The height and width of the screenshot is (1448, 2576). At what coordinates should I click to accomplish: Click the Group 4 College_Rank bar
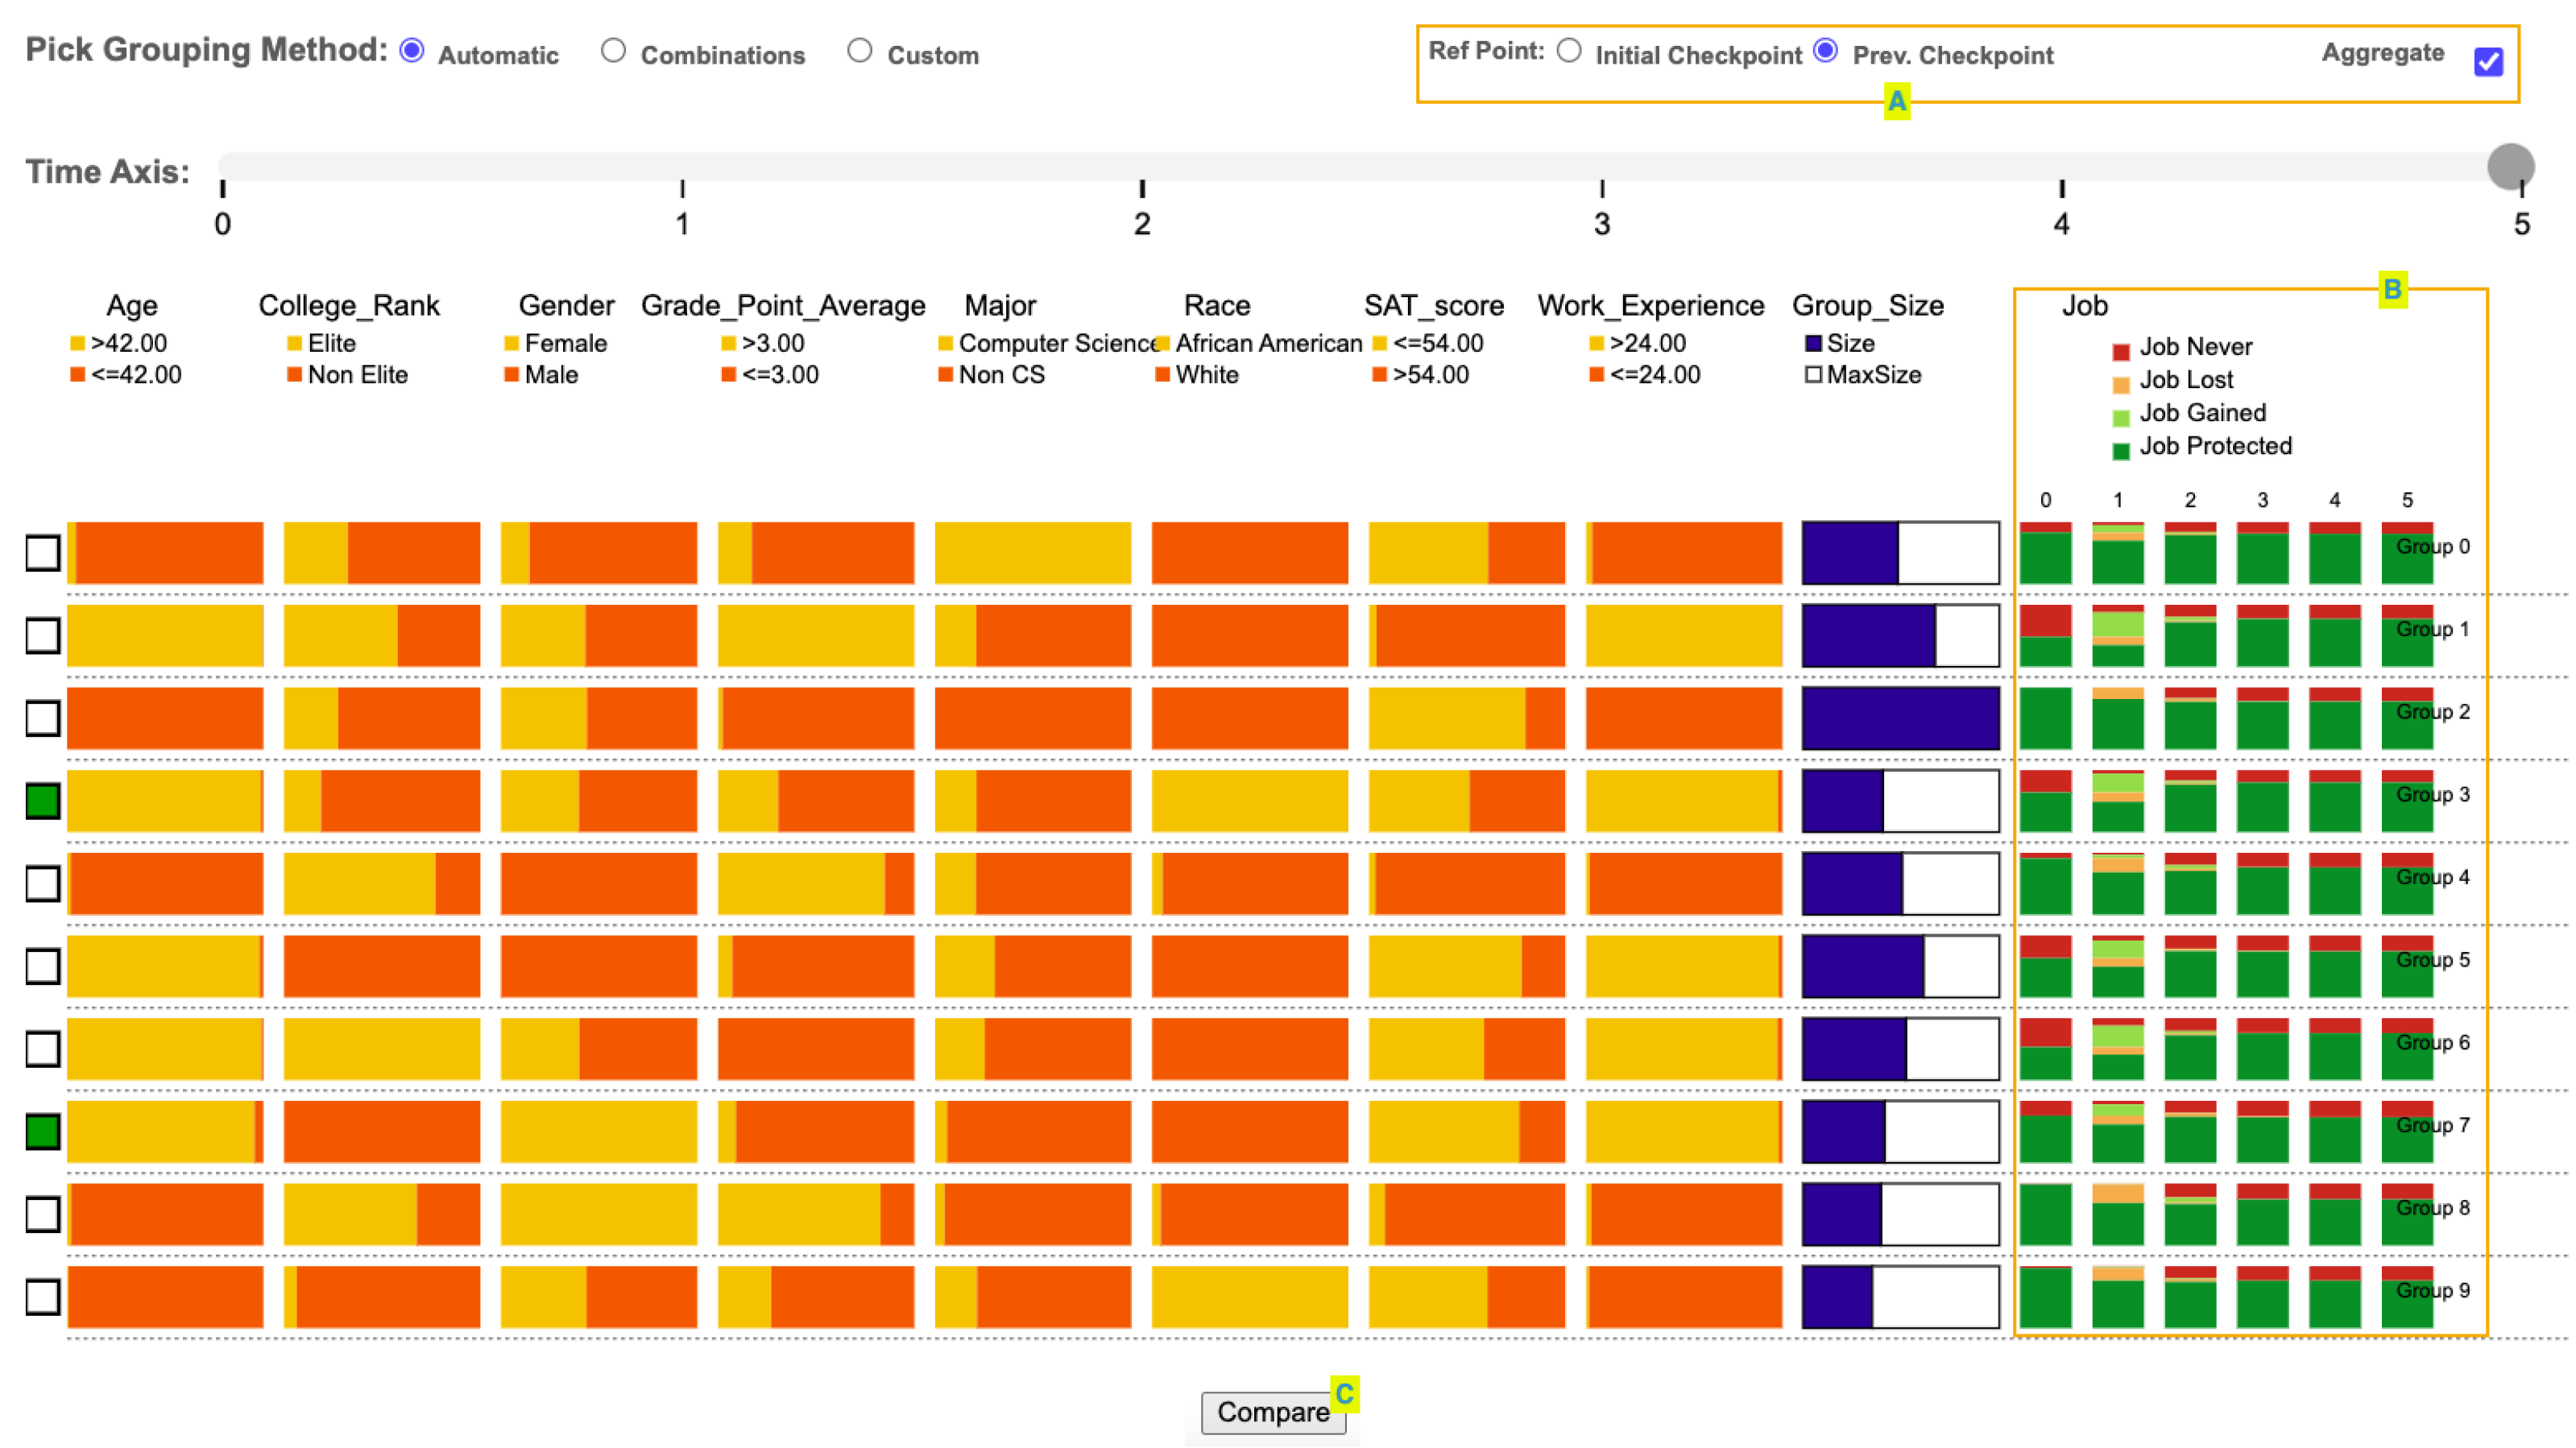coord(382,884)
